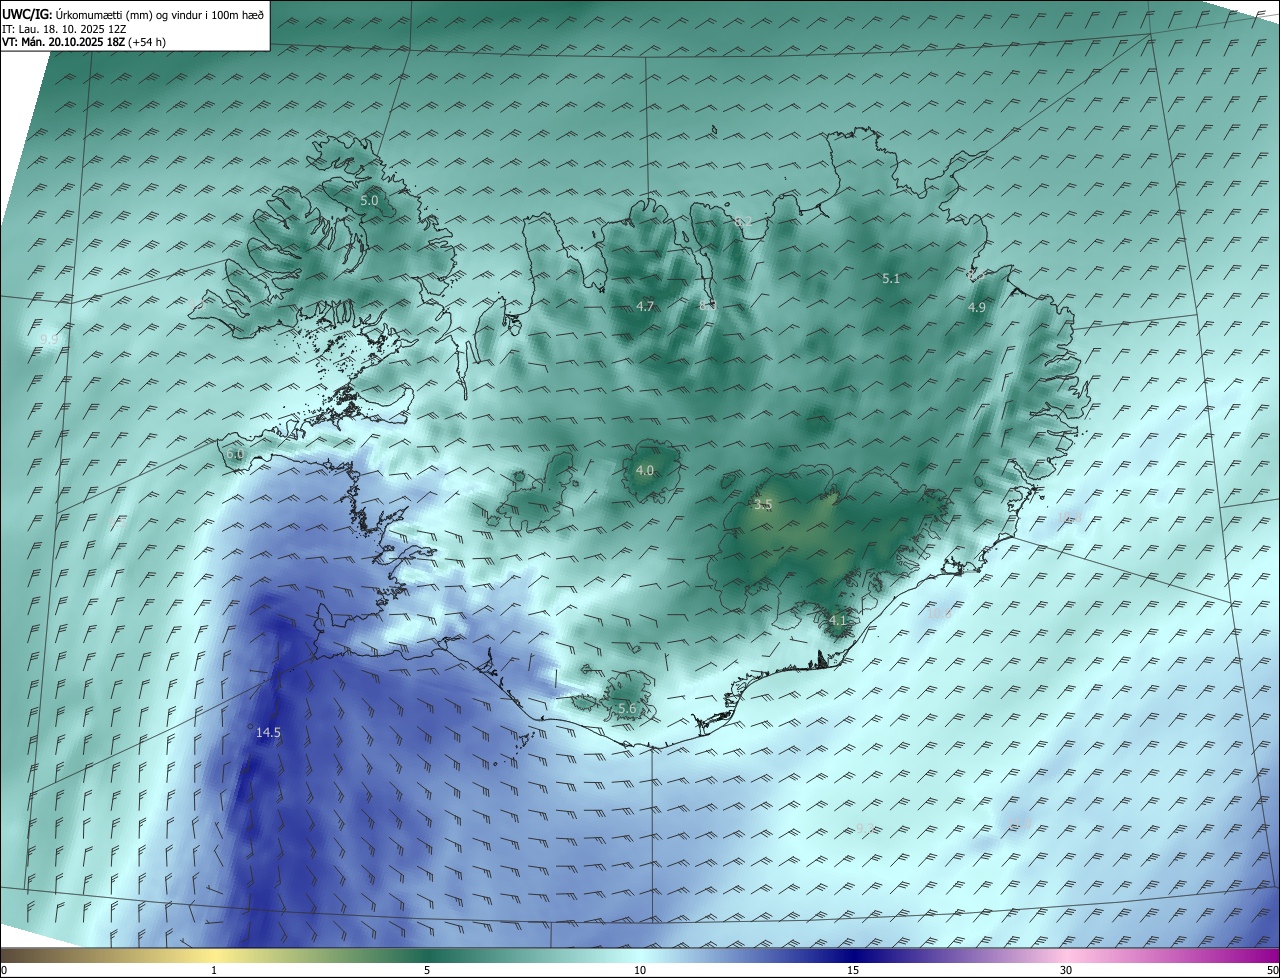Click the 3.5 minimum value on Vatnajökull

[764, 505]
